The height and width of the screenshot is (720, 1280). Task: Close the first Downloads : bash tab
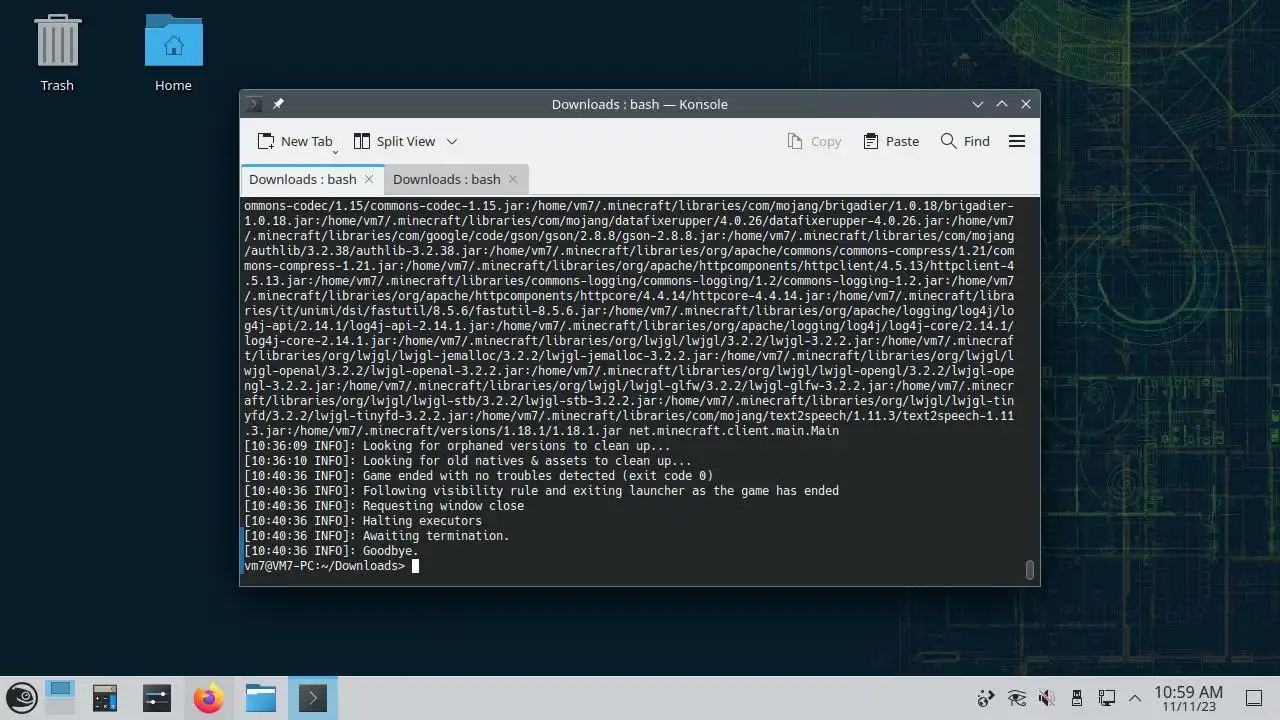coord(369,179)
